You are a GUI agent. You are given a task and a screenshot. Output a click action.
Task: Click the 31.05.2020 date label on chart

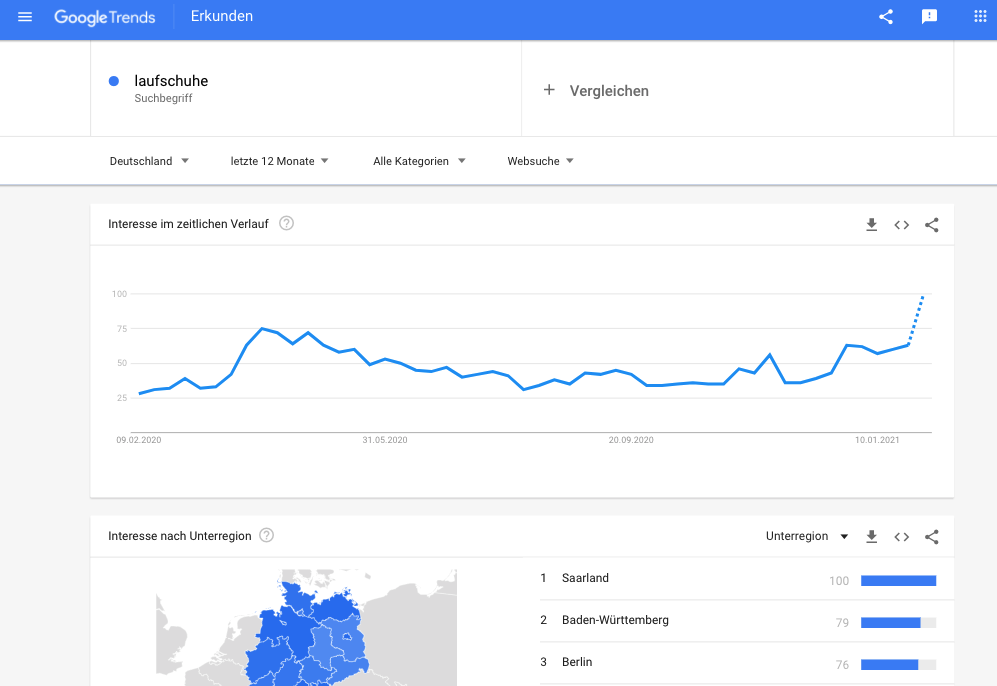(x=385, y=440)
